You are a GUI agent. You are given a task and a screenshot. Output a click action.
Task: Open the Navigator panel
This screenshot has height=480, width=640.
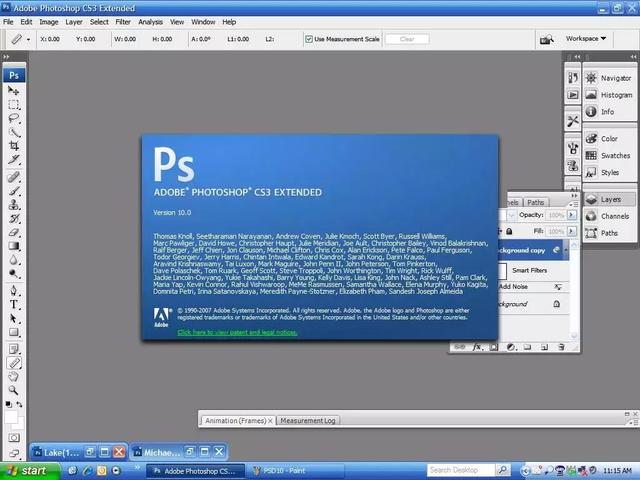click(615, 78)
